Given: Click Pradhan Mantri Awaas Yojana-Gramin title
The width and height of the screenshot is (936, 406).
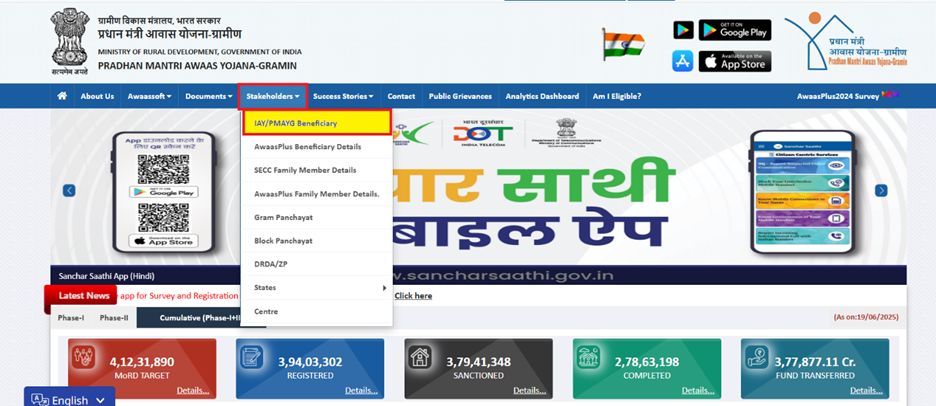Looking at the screenshot, I should coord(197,66).
